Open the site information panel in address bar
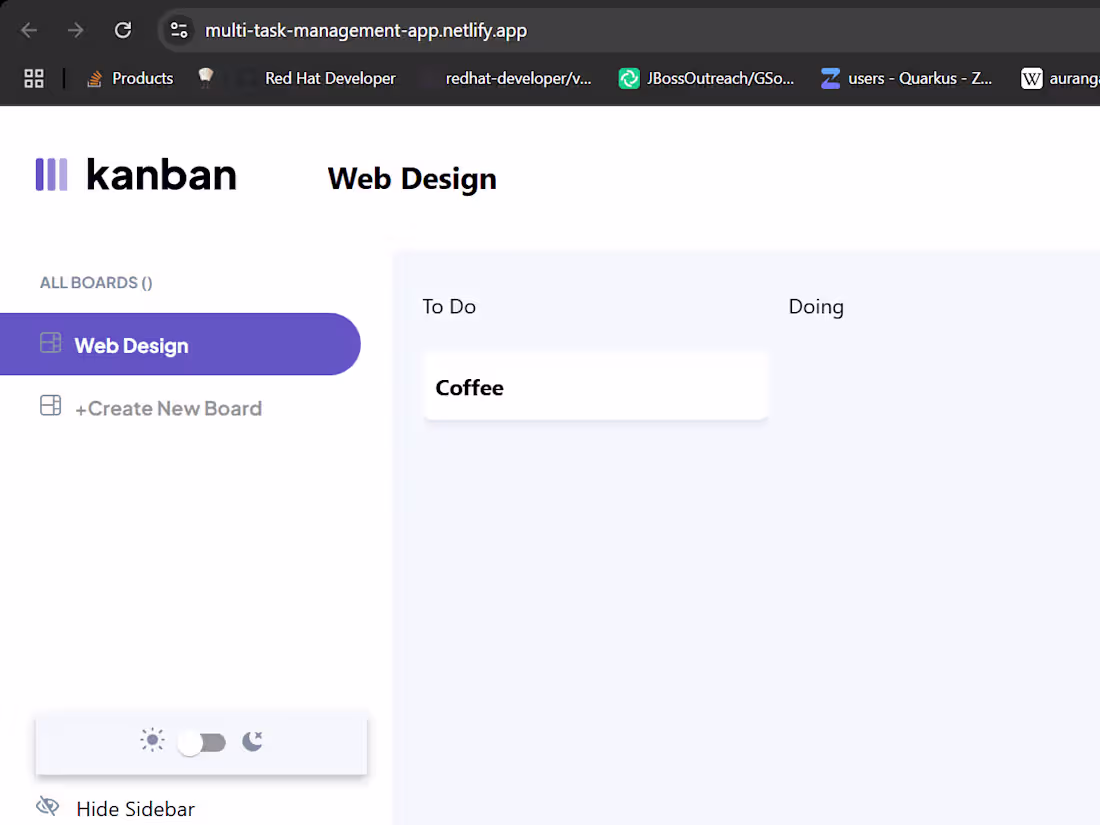1100x825 pixels. (179, 30)
